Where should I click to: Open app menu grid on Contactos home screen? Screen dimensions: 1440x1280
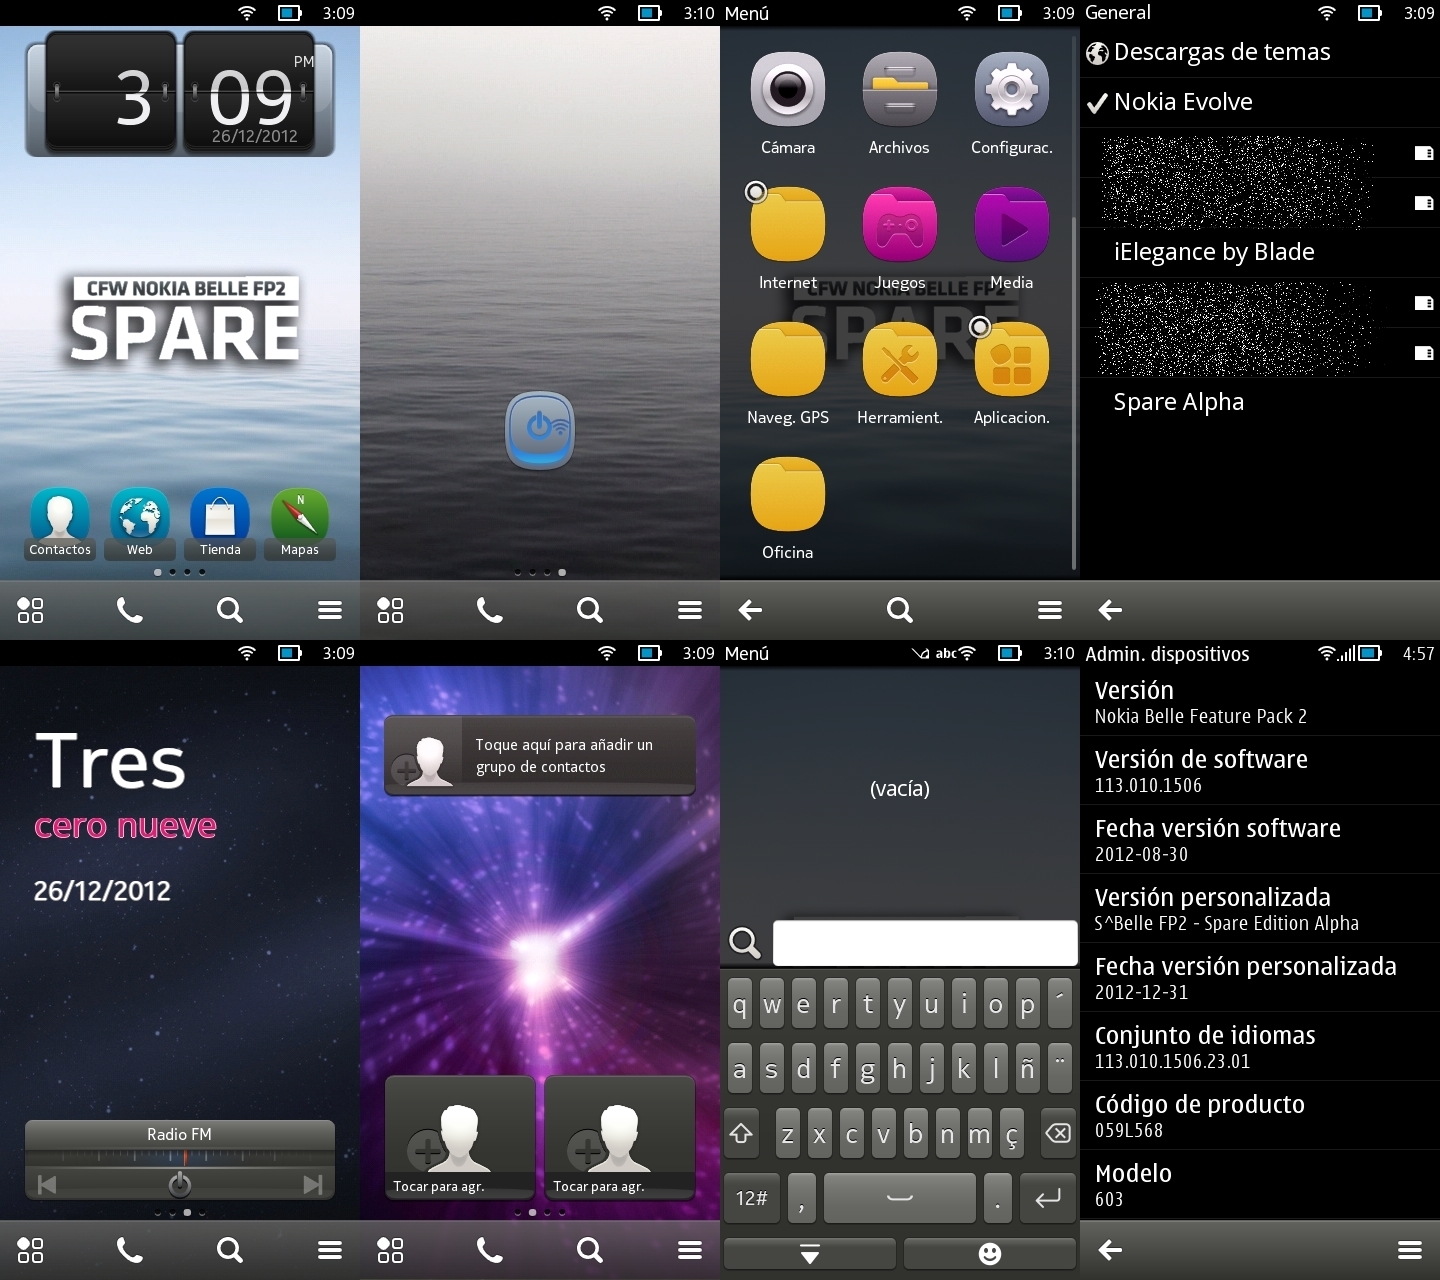pyautogui.click(x=30, y=610)
